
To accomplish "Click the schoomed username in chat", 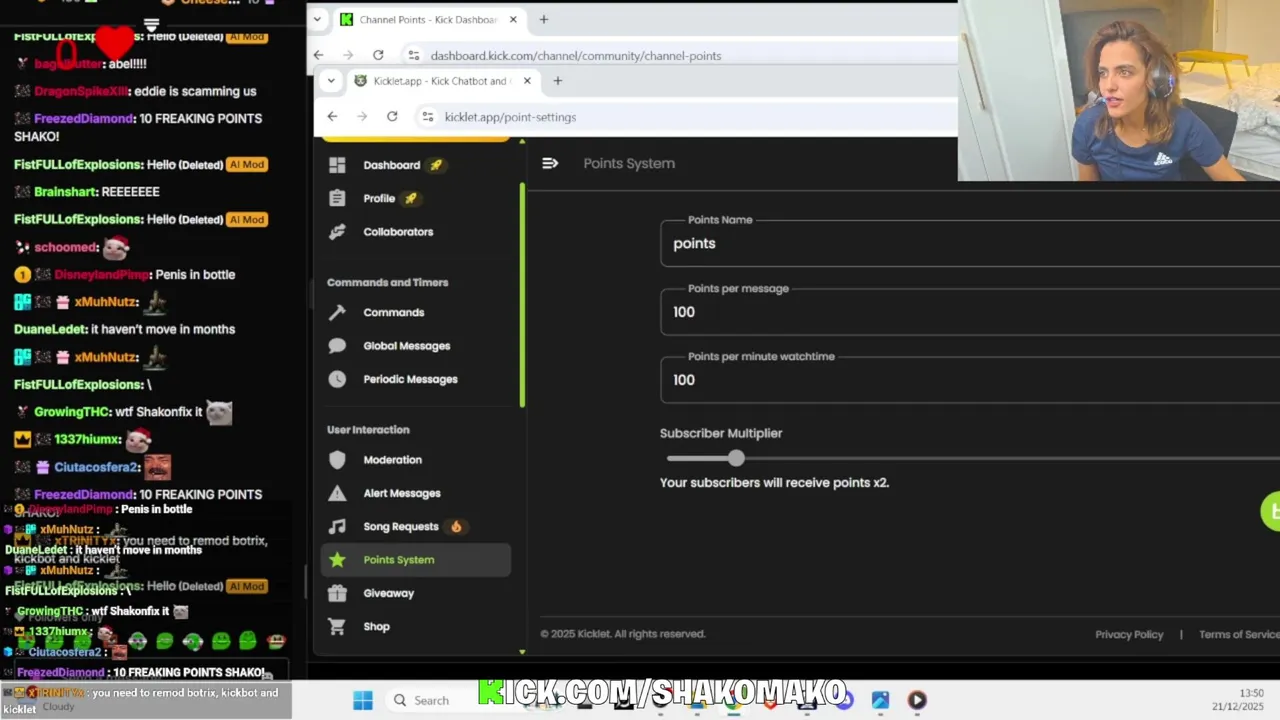I will pos(65,247).
